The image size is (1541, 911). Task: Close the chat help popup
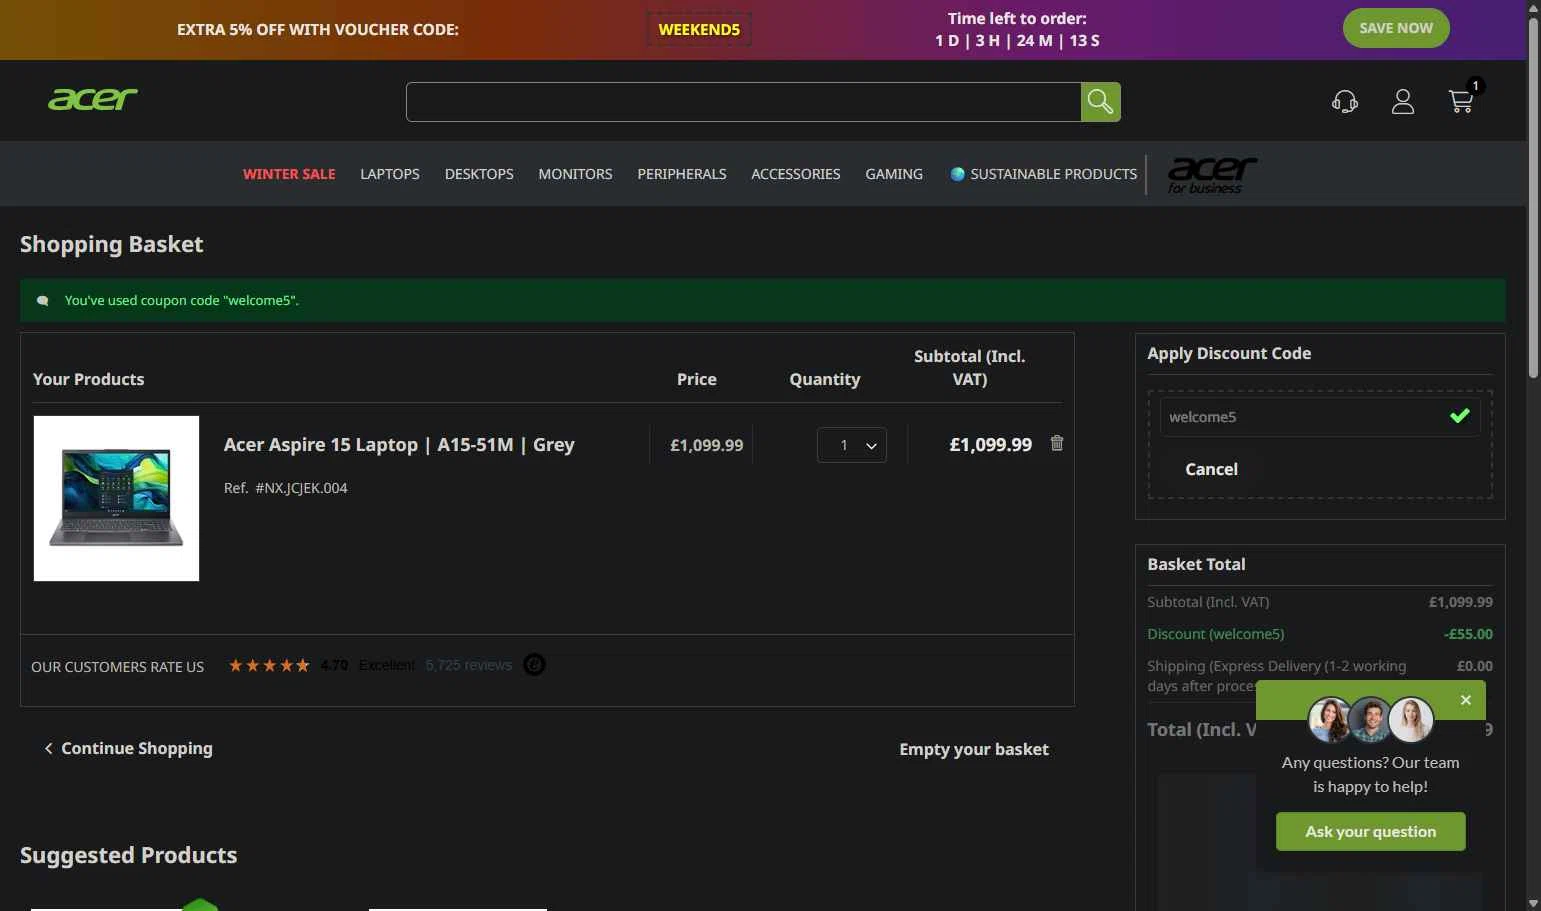(1465, 700)
